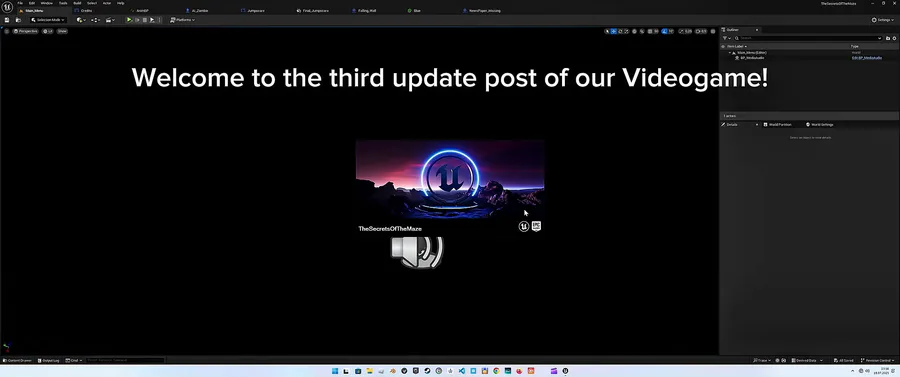Click the Unreal Engine logo icon
Screen dimensions: 900x377
click(x=7, y=7)
